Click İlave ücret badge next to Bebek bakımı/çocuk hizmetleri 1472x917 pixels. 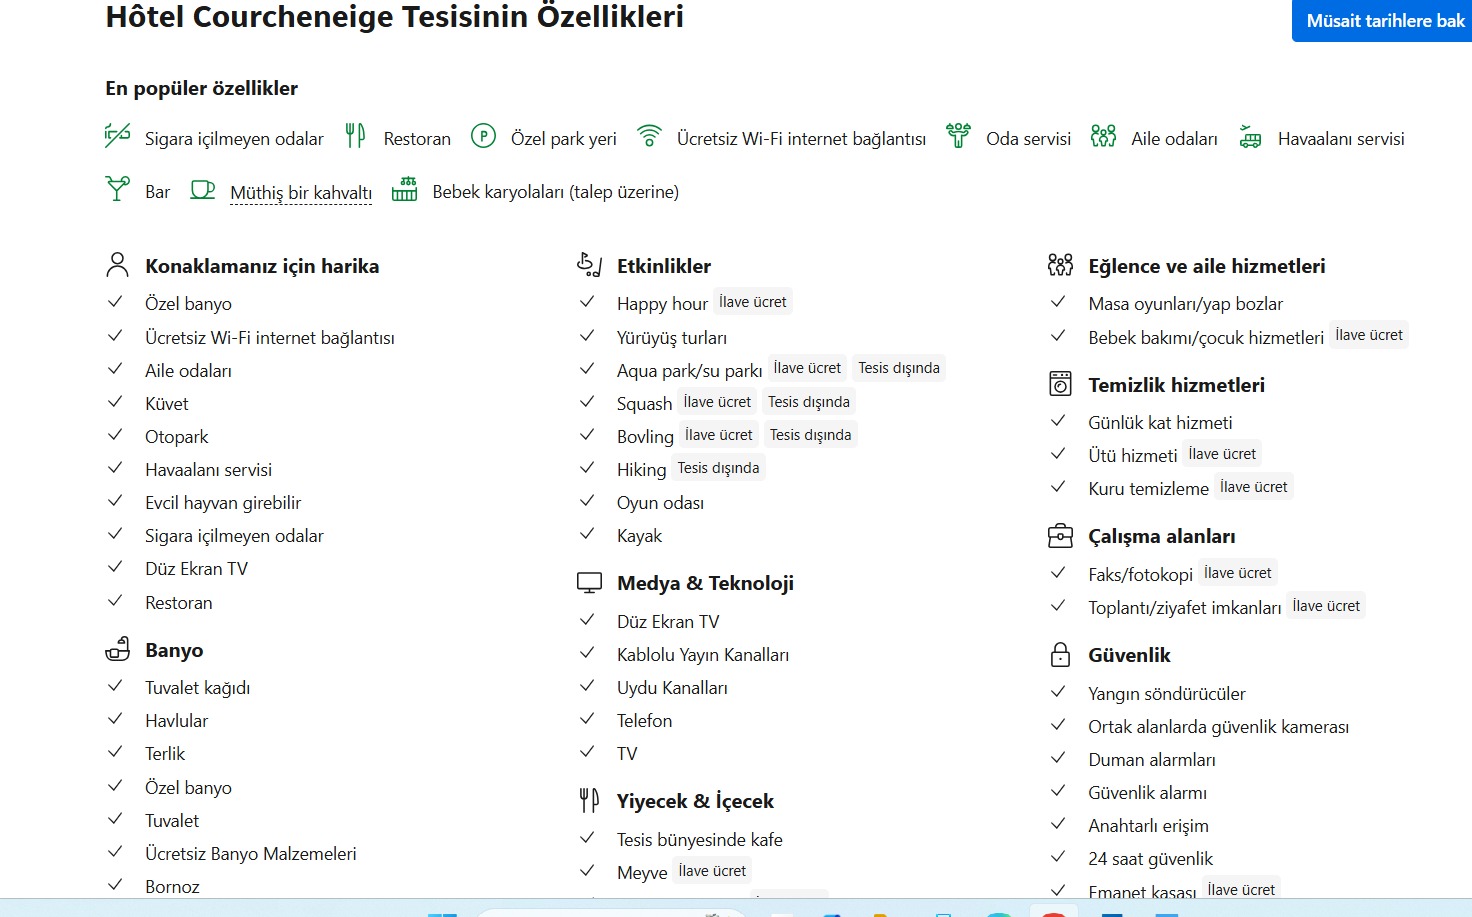(1369, 334)
